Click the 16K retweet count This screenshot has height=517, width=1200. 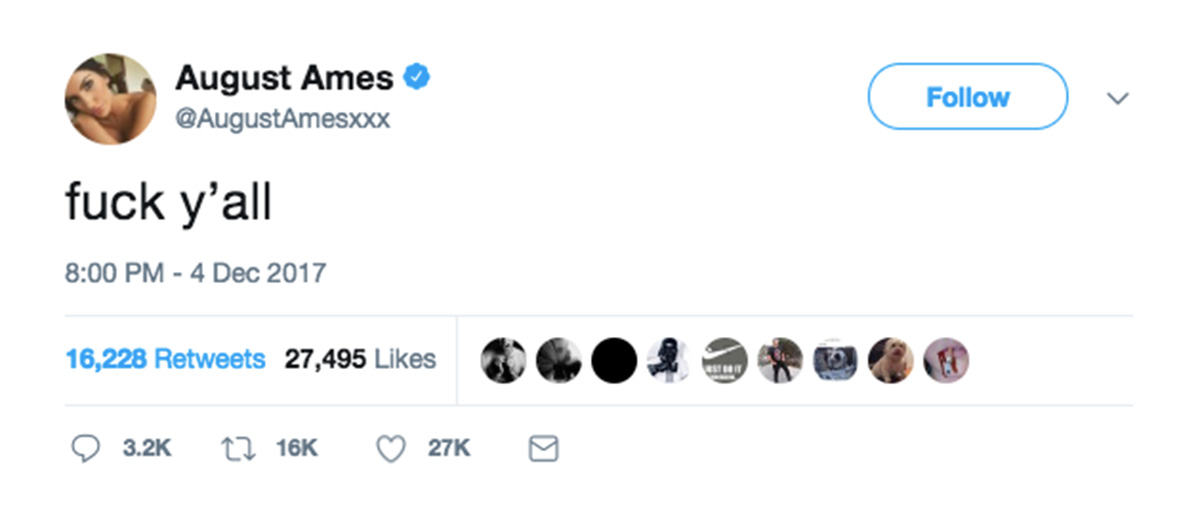[x=297, y=450]
